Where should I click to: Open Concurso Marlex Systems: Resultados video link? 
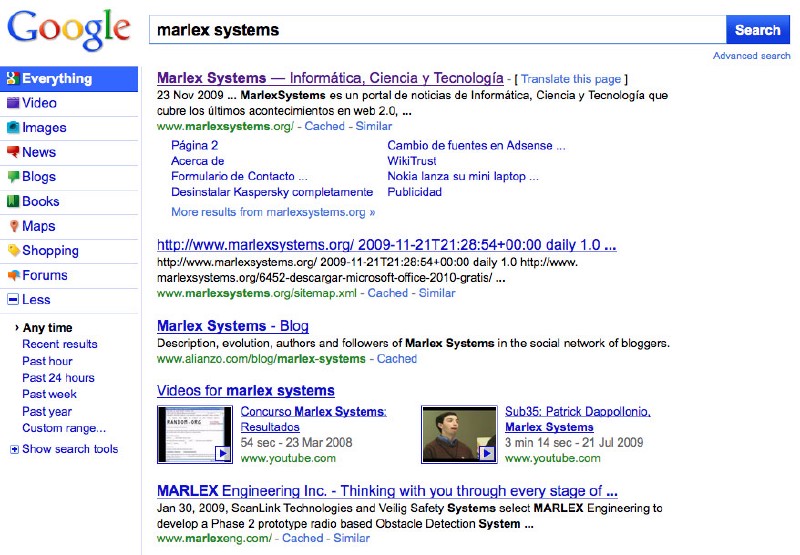tap(313, 419)
